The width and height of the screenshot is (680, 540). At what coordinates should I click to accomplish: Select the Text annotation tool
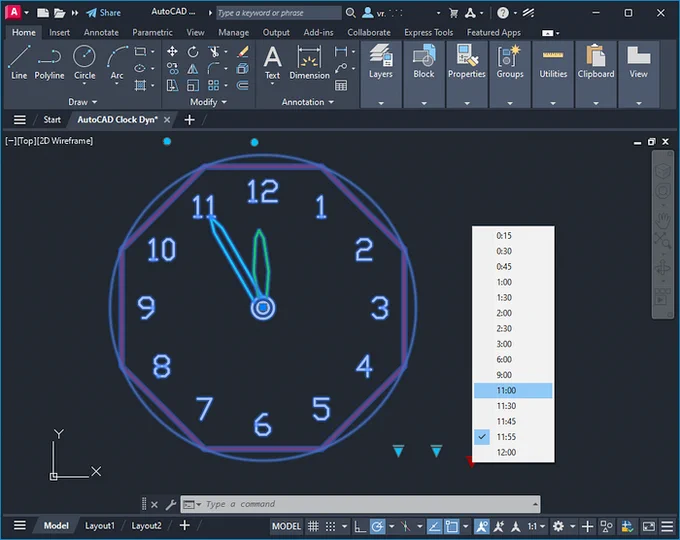(272, 62)
